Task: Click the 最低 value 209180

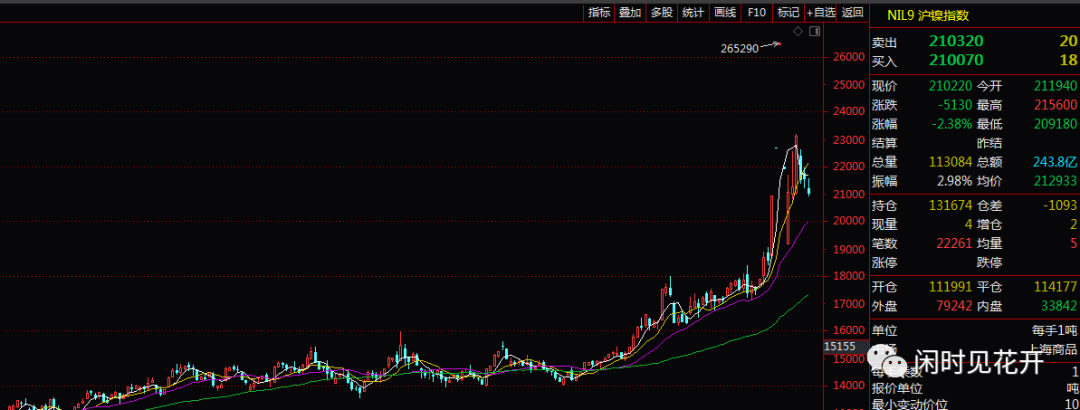Action: (1057, 125)
